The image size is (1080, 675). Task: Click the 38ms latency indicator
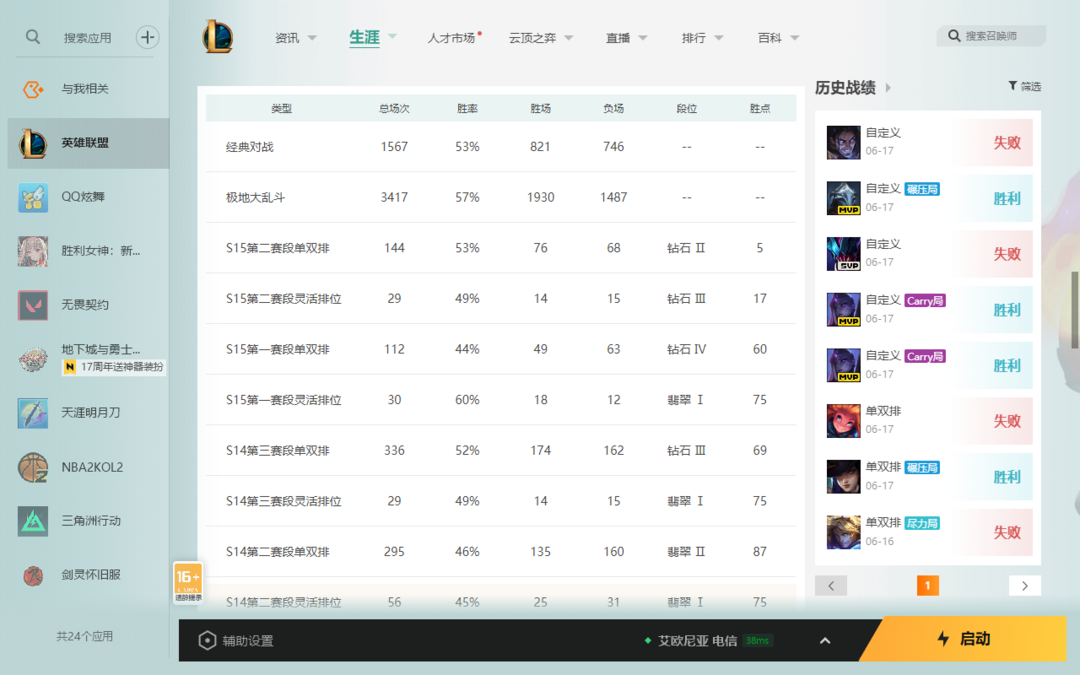(x=757, y=641)
